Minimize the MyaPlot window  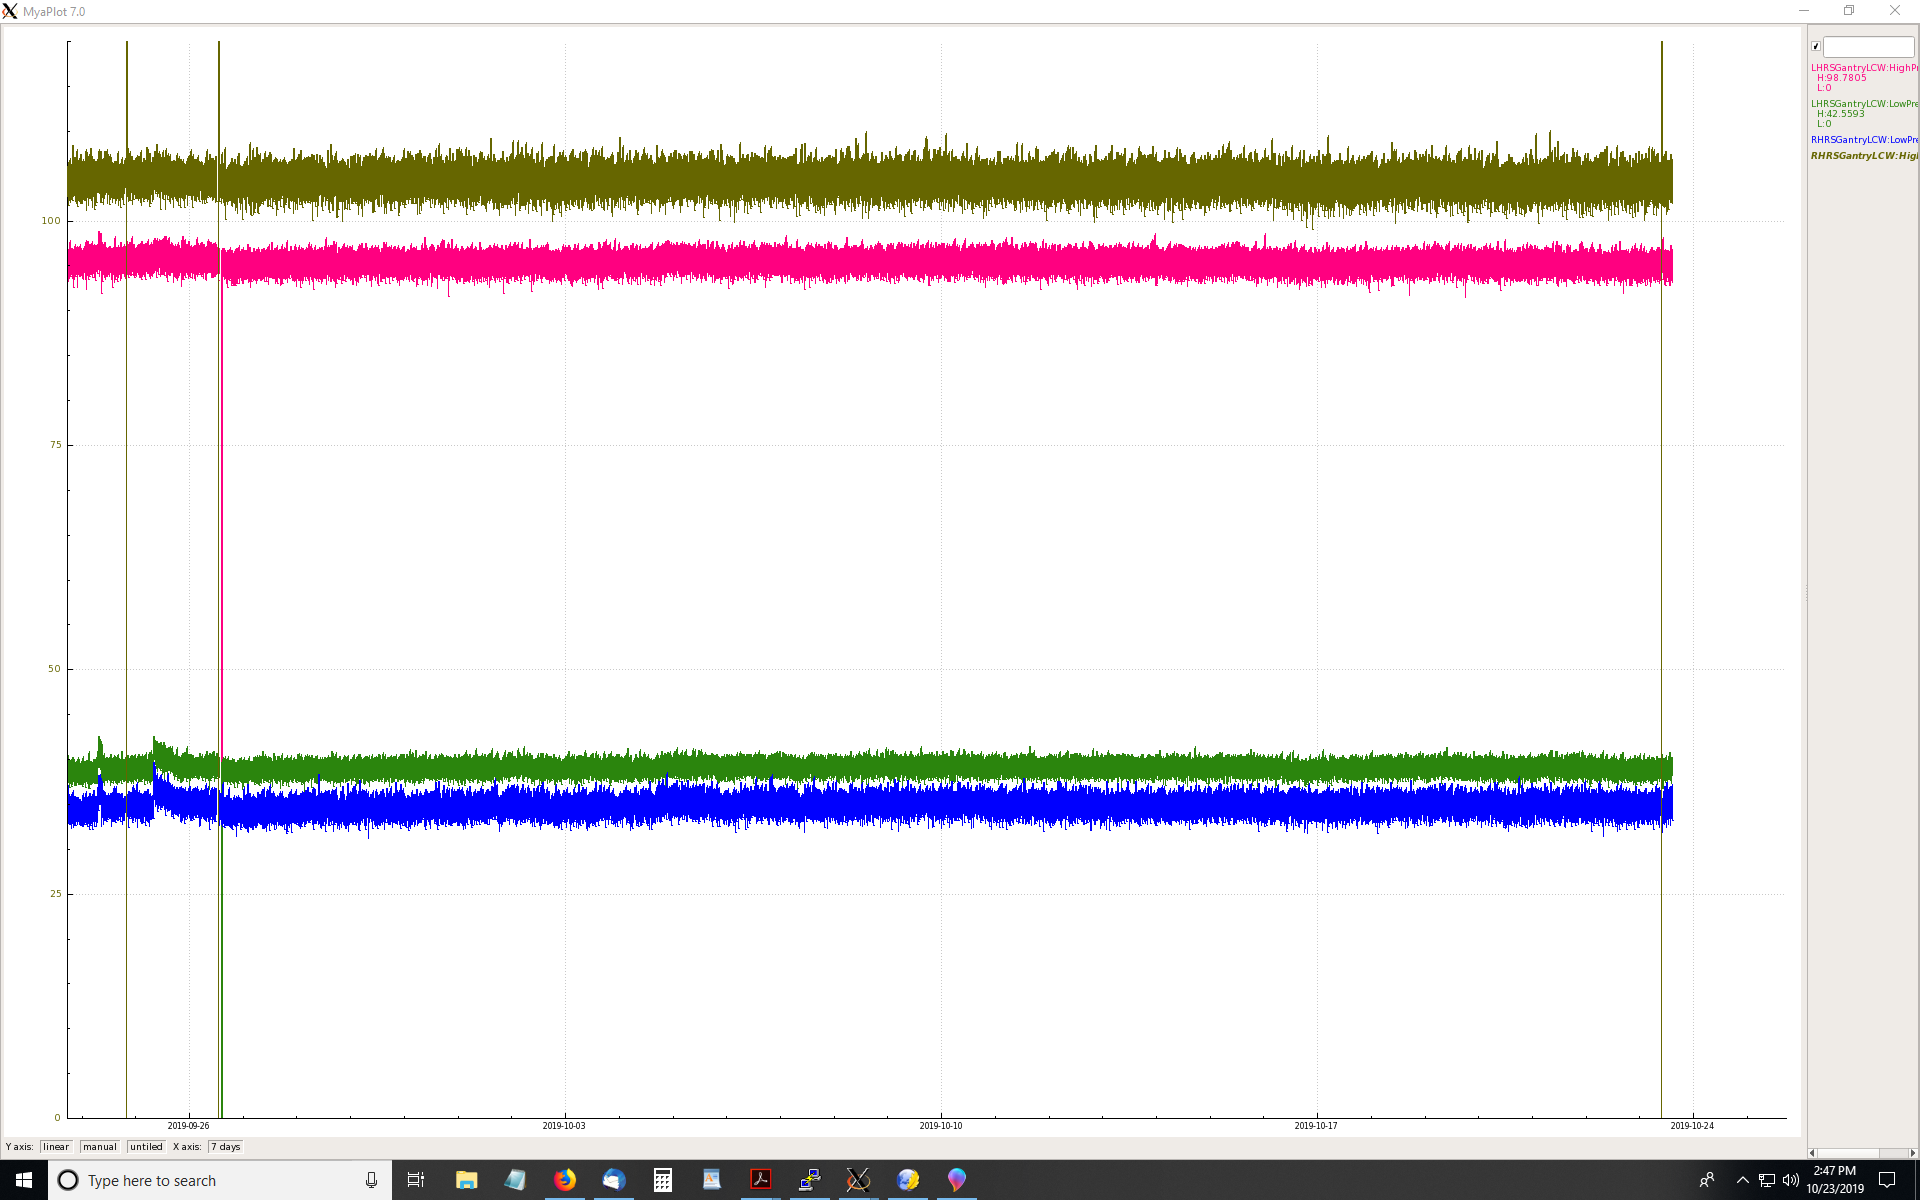tap(1804, 11)
